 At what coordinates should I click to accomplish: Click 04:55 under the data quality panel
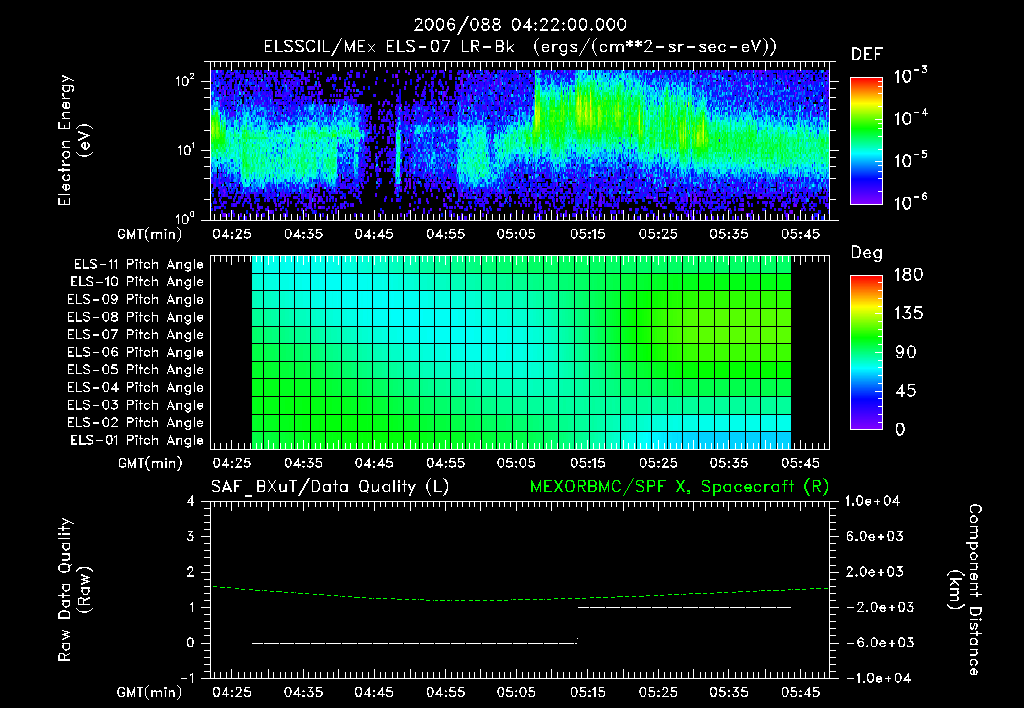(445, 692)
